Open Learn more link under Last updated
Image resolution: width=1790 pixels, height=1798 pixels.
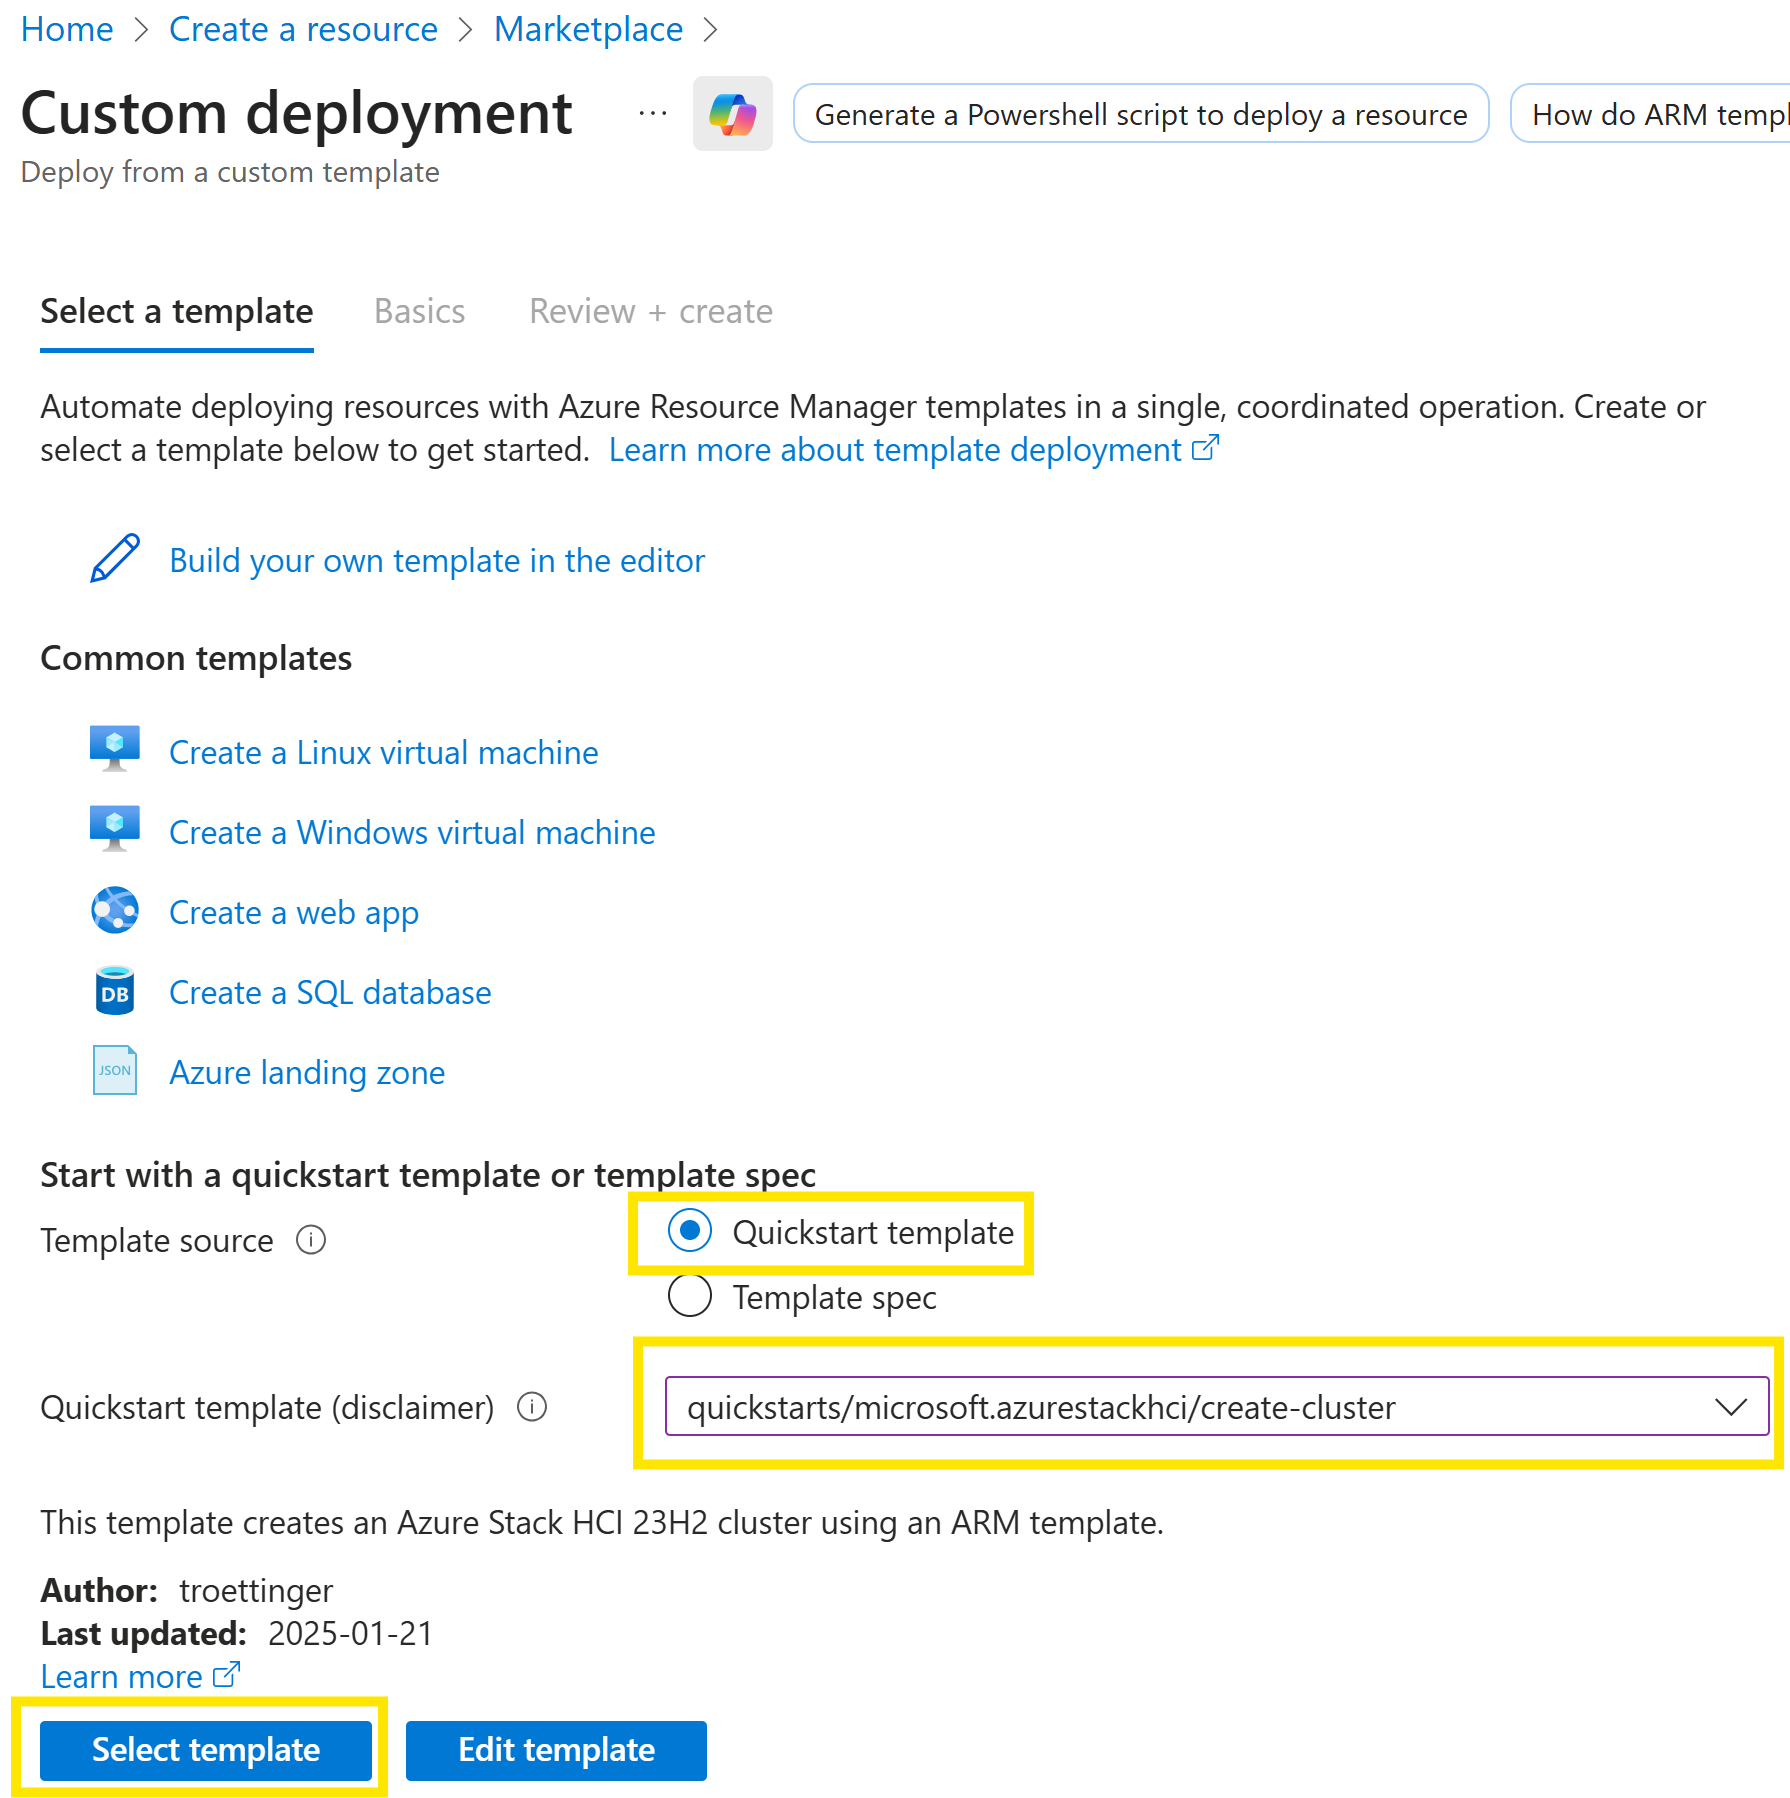pos(122,1676)
